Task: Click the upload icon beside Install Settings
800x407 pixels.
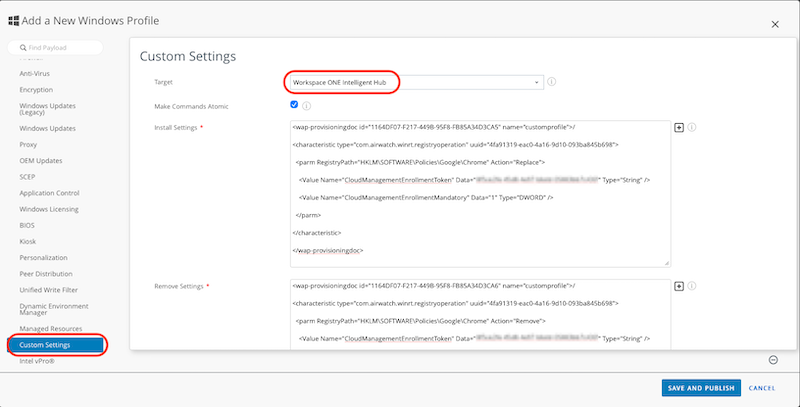Action: (x=679, y=128)
